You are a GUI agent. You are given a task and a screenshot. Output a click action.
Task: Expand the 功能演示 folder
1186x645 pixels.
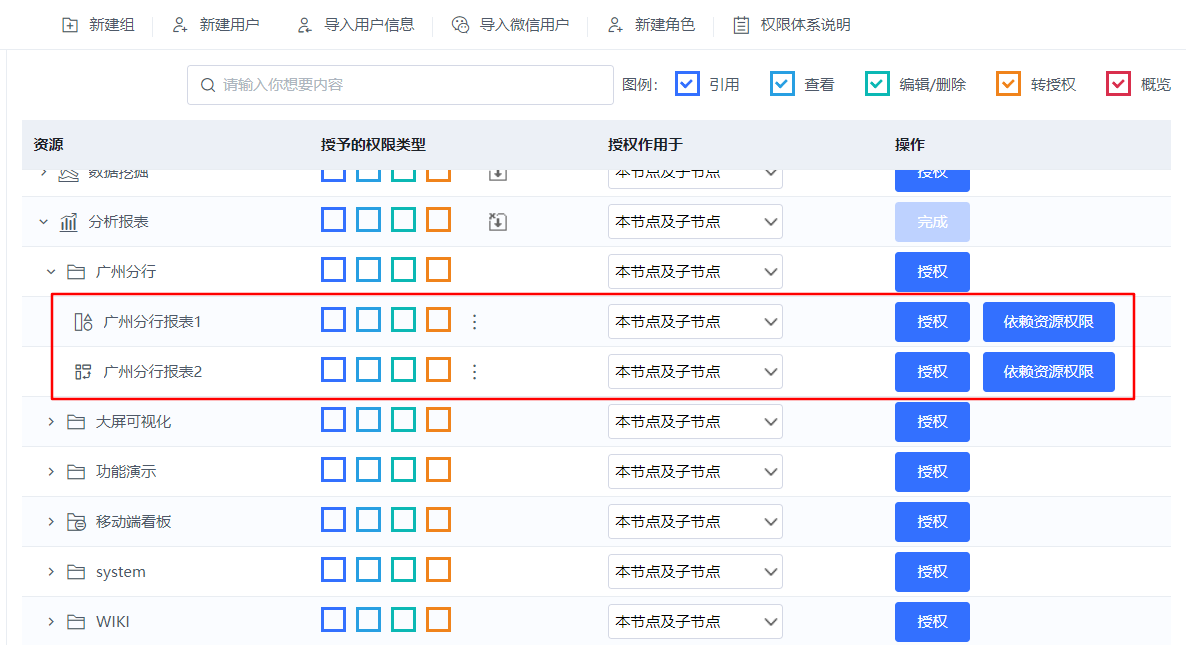coord(51,472)
